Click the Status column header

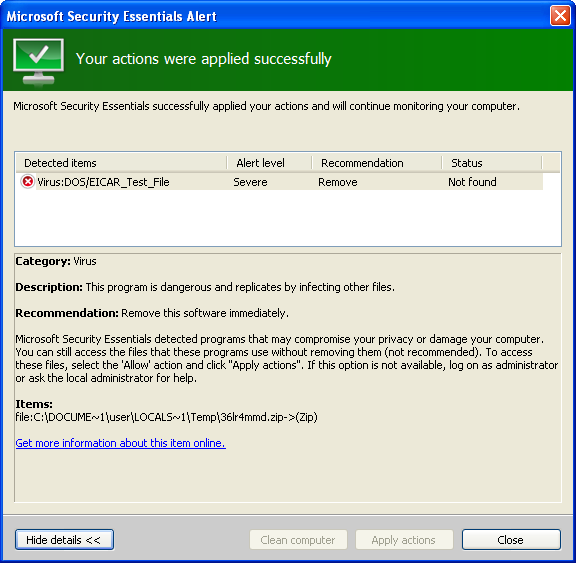coord(492,163)
